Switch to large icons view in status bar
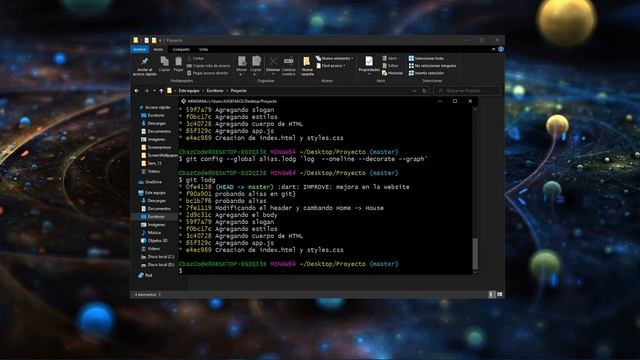The height and width of the screenshot is (360, 640). pos(500,294)
